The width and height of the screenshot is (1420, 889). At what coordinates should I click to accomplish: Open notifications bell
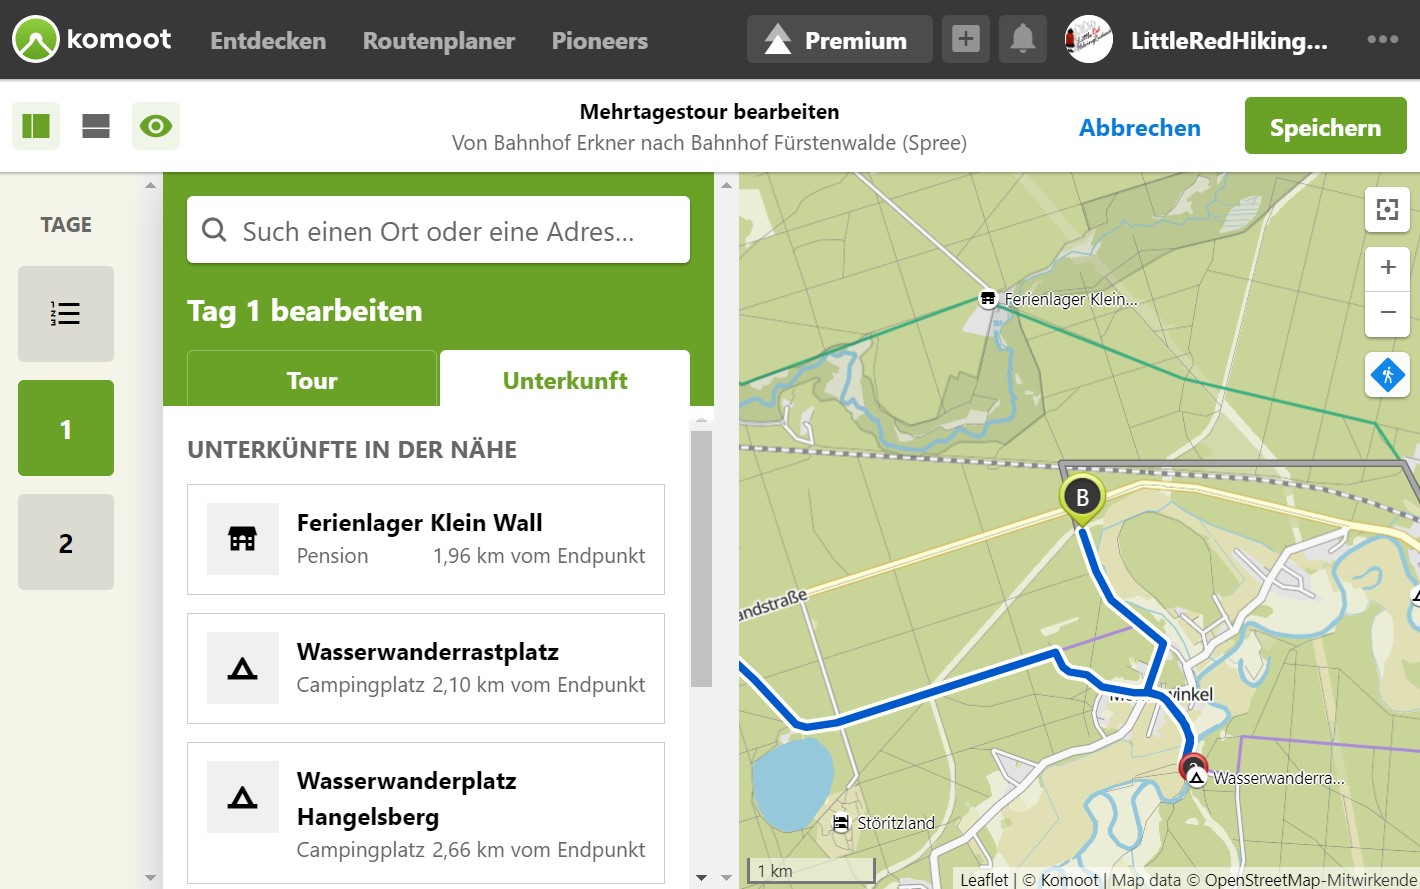point(1022,39)
